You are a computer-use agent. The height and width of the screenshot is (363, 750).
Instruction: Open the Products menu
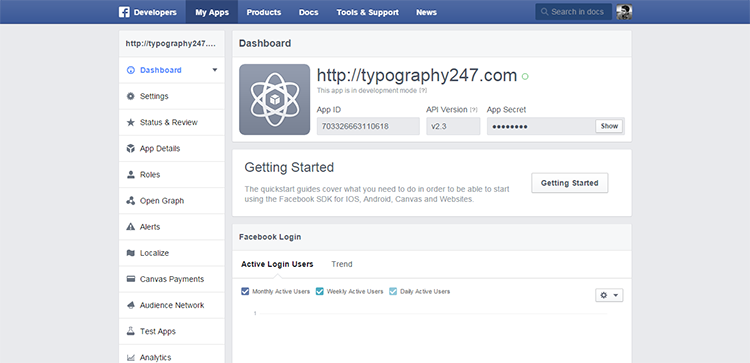[264, 12]
